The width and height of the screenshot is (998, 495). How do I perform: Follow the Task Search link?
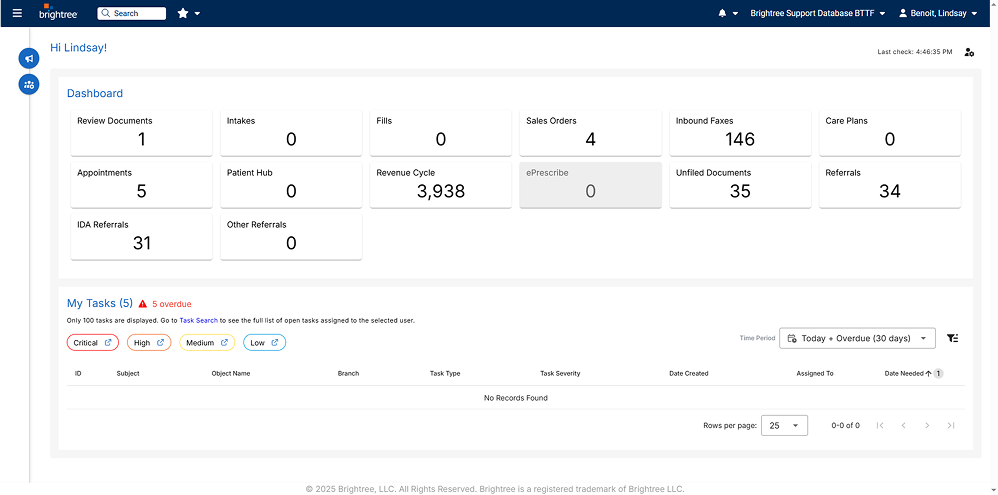(x=200, y=321)
